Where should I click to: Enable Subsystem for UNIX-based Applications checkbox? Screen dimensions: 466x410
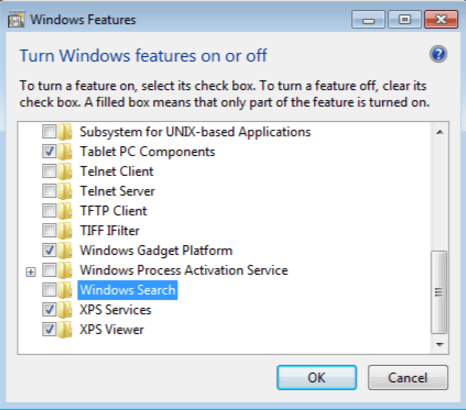[x=49, y=132]
